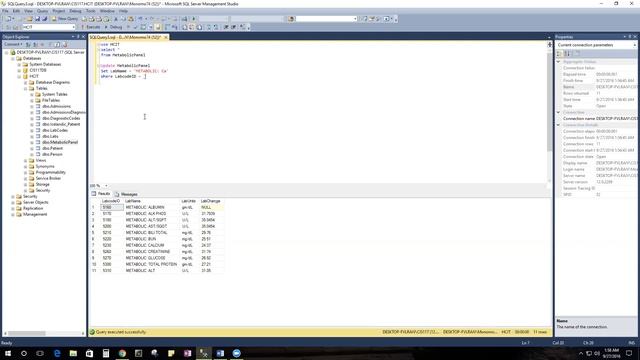
Task: Collapse the HOT database node
Action: tap(19, 76)
